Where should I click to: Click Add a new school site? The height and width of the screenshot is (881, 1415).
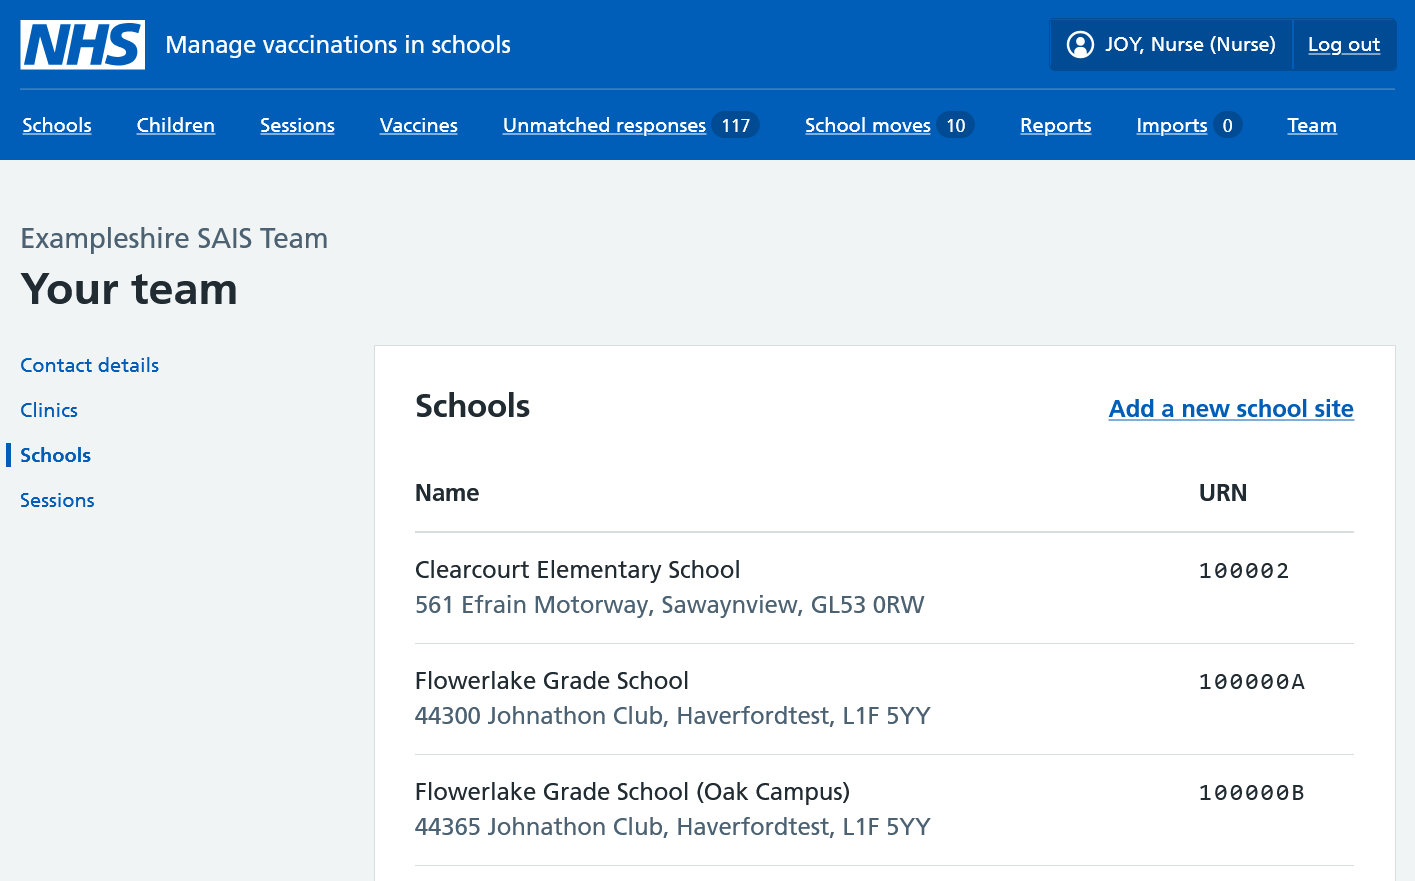click(1231, 409)
